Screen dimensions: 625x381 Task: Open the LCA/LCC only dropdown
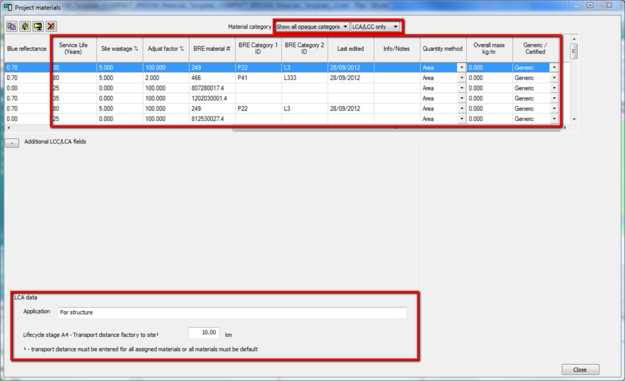375,27
